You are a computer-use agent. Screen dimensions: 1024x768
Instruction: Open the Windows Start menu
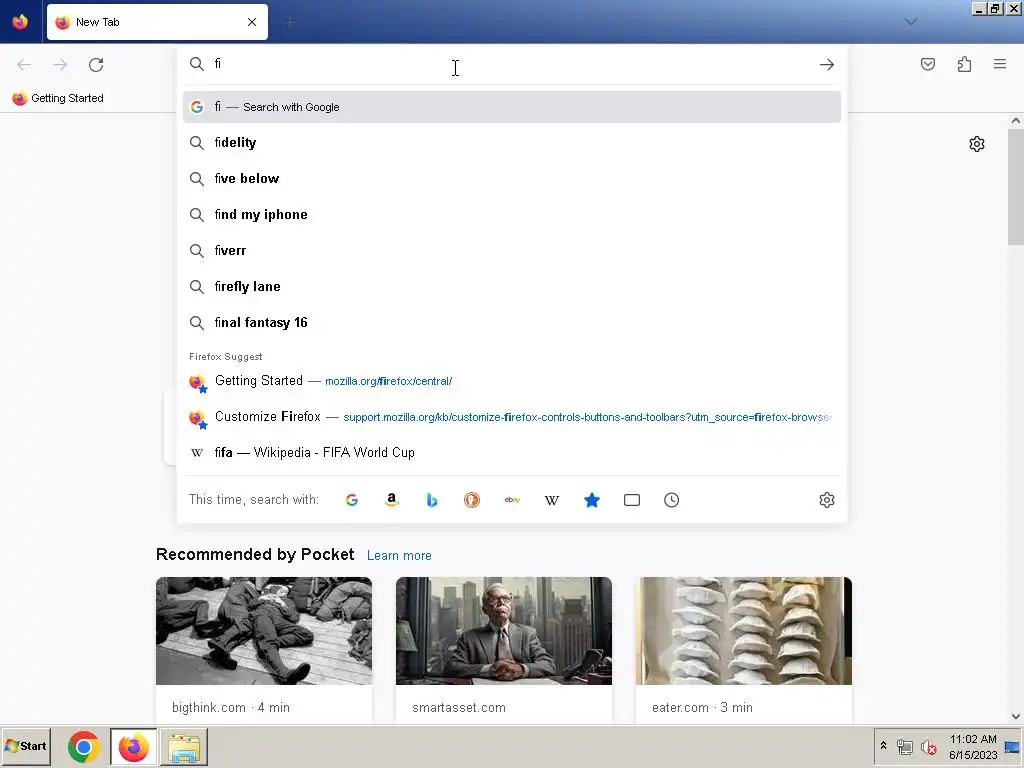(25, 746)
